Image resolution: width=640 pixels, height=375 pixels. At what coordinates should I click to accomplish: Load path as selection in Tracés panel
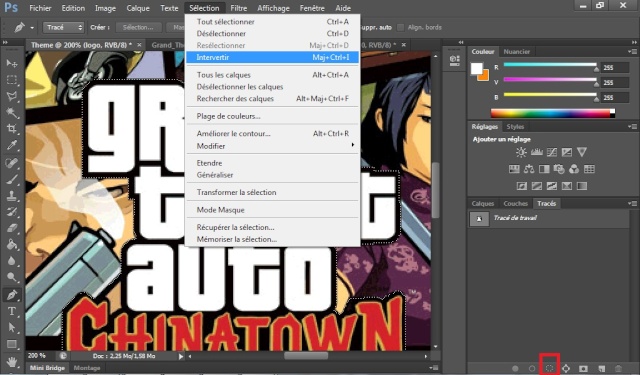pyautogui.click(x=549, y=368)
